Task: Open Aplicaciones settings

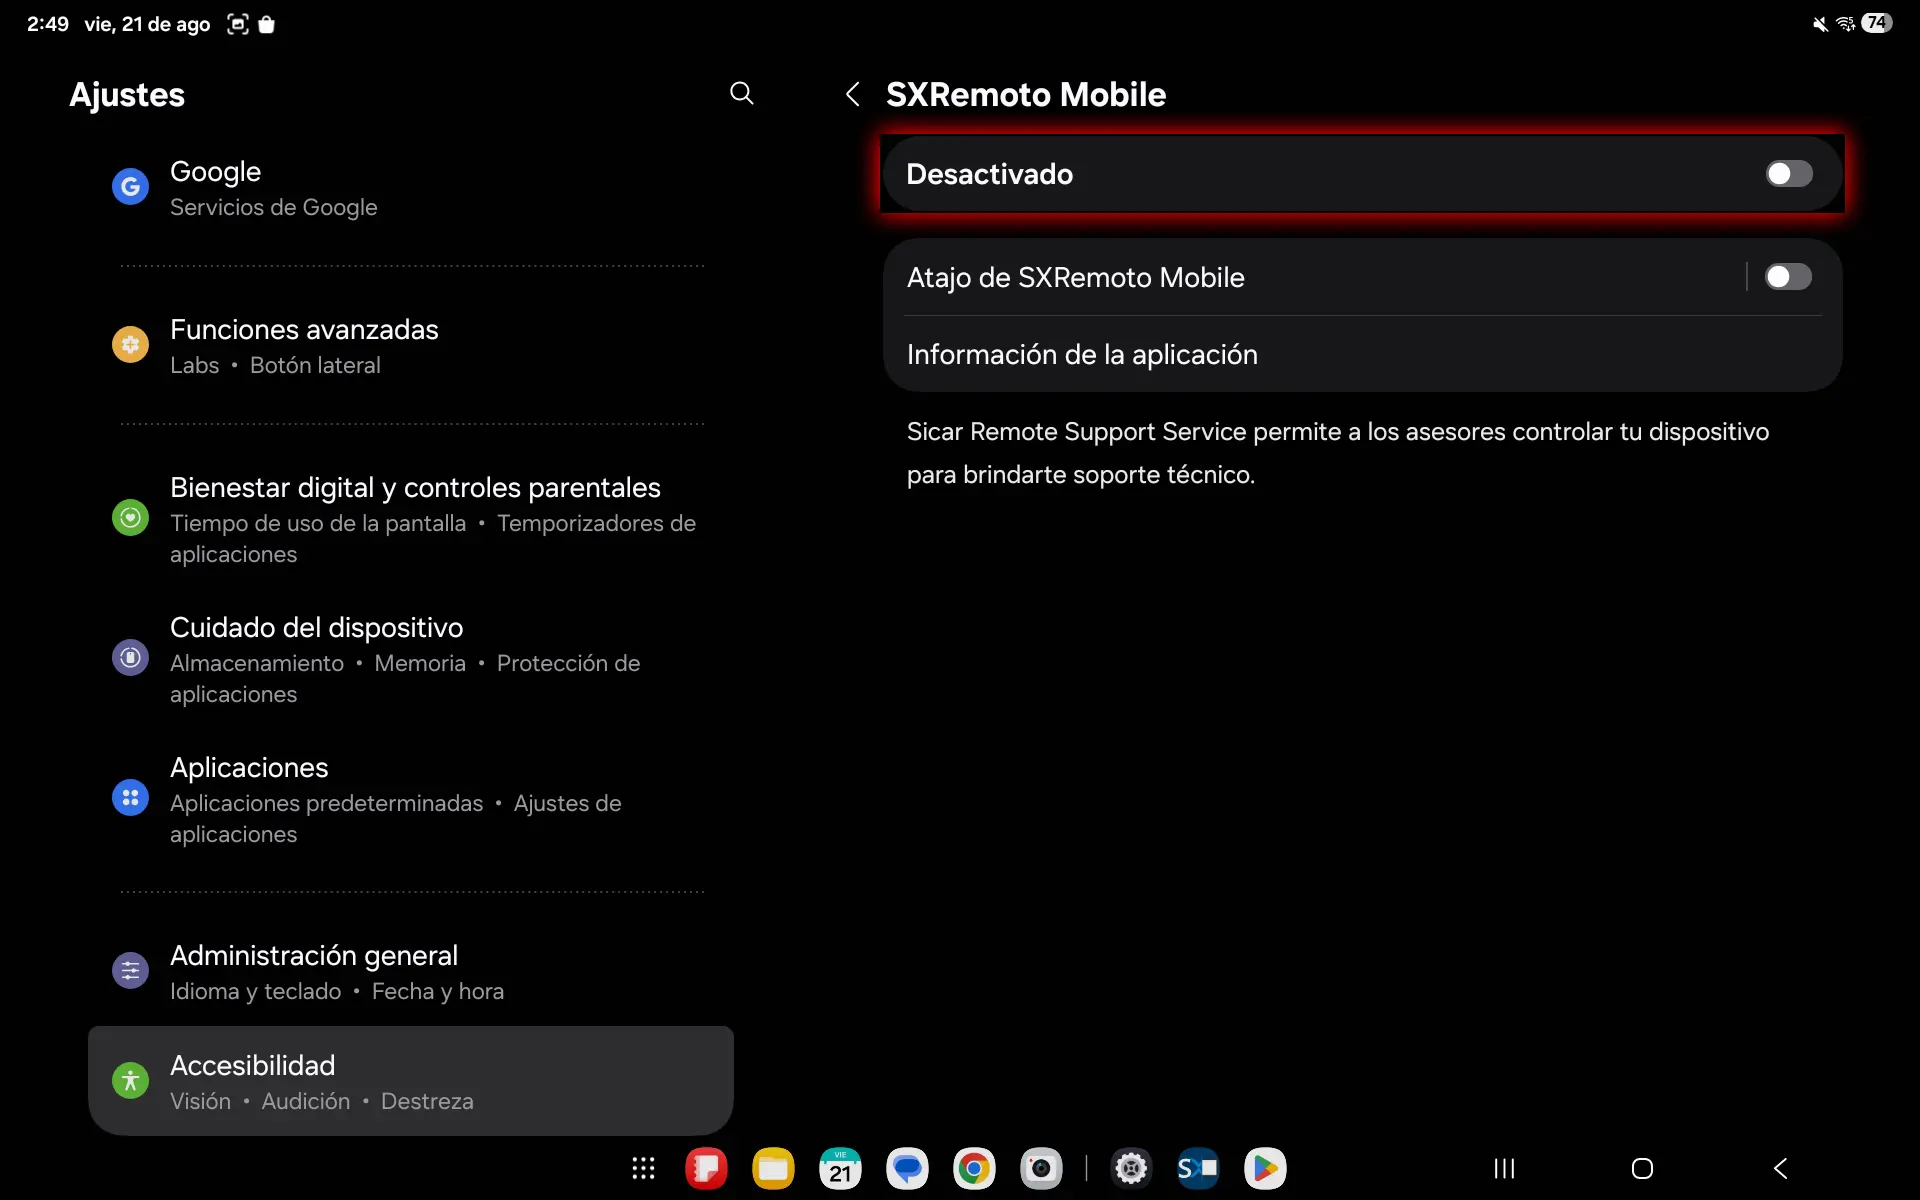Action: tap(410, 799)
